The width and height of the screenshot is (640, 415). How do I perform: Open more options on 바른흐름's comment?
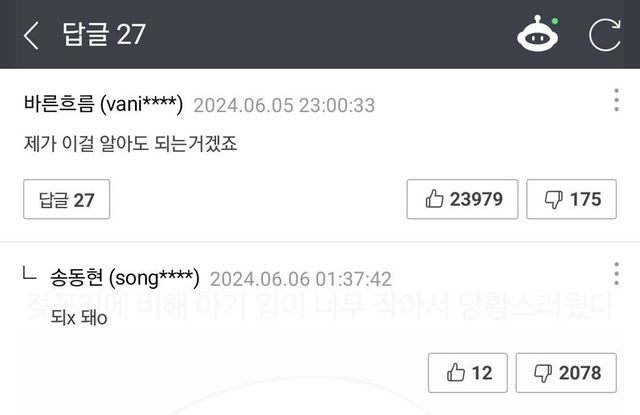point(616,100)
